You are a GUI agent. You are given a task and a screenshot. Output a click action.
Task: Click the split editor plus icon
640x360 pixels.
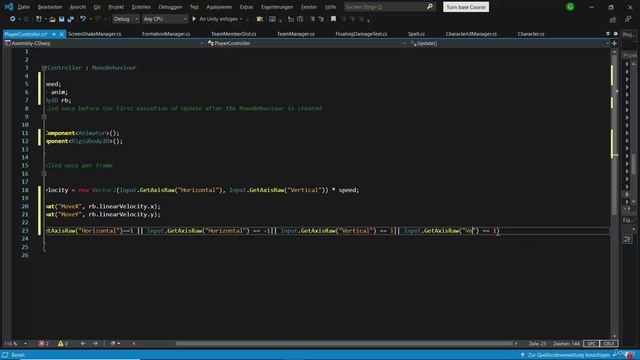pyautogui.click(x=614, y=43)
